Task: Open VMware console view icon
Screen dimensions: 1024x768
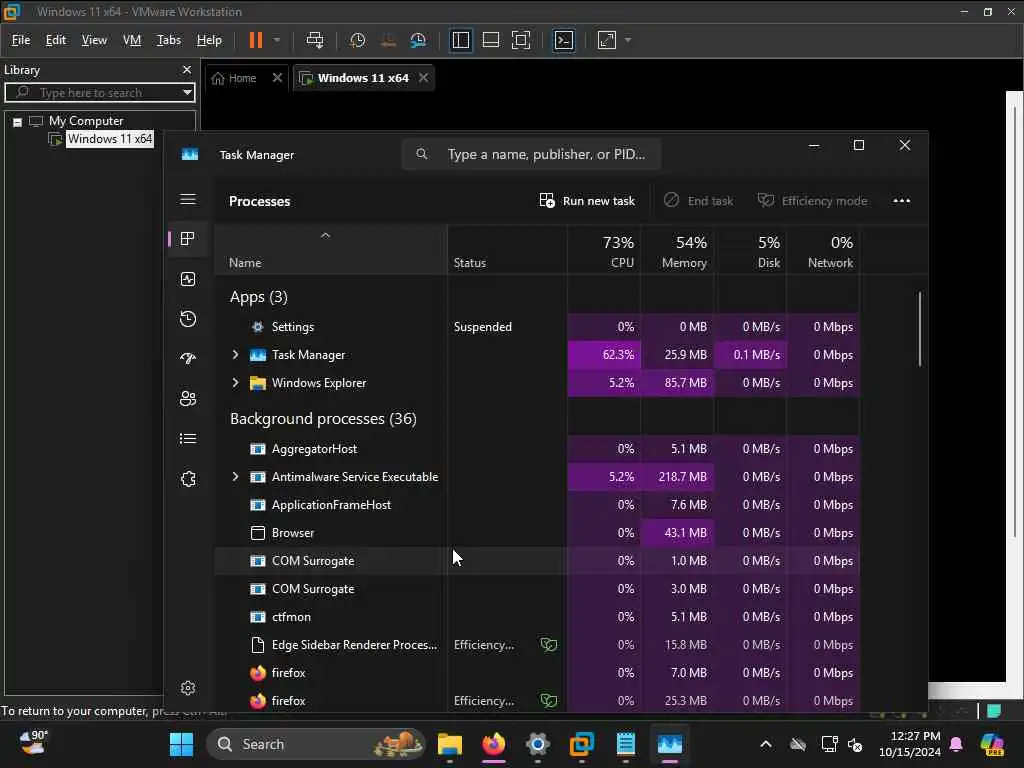Action: pos(564,40)
